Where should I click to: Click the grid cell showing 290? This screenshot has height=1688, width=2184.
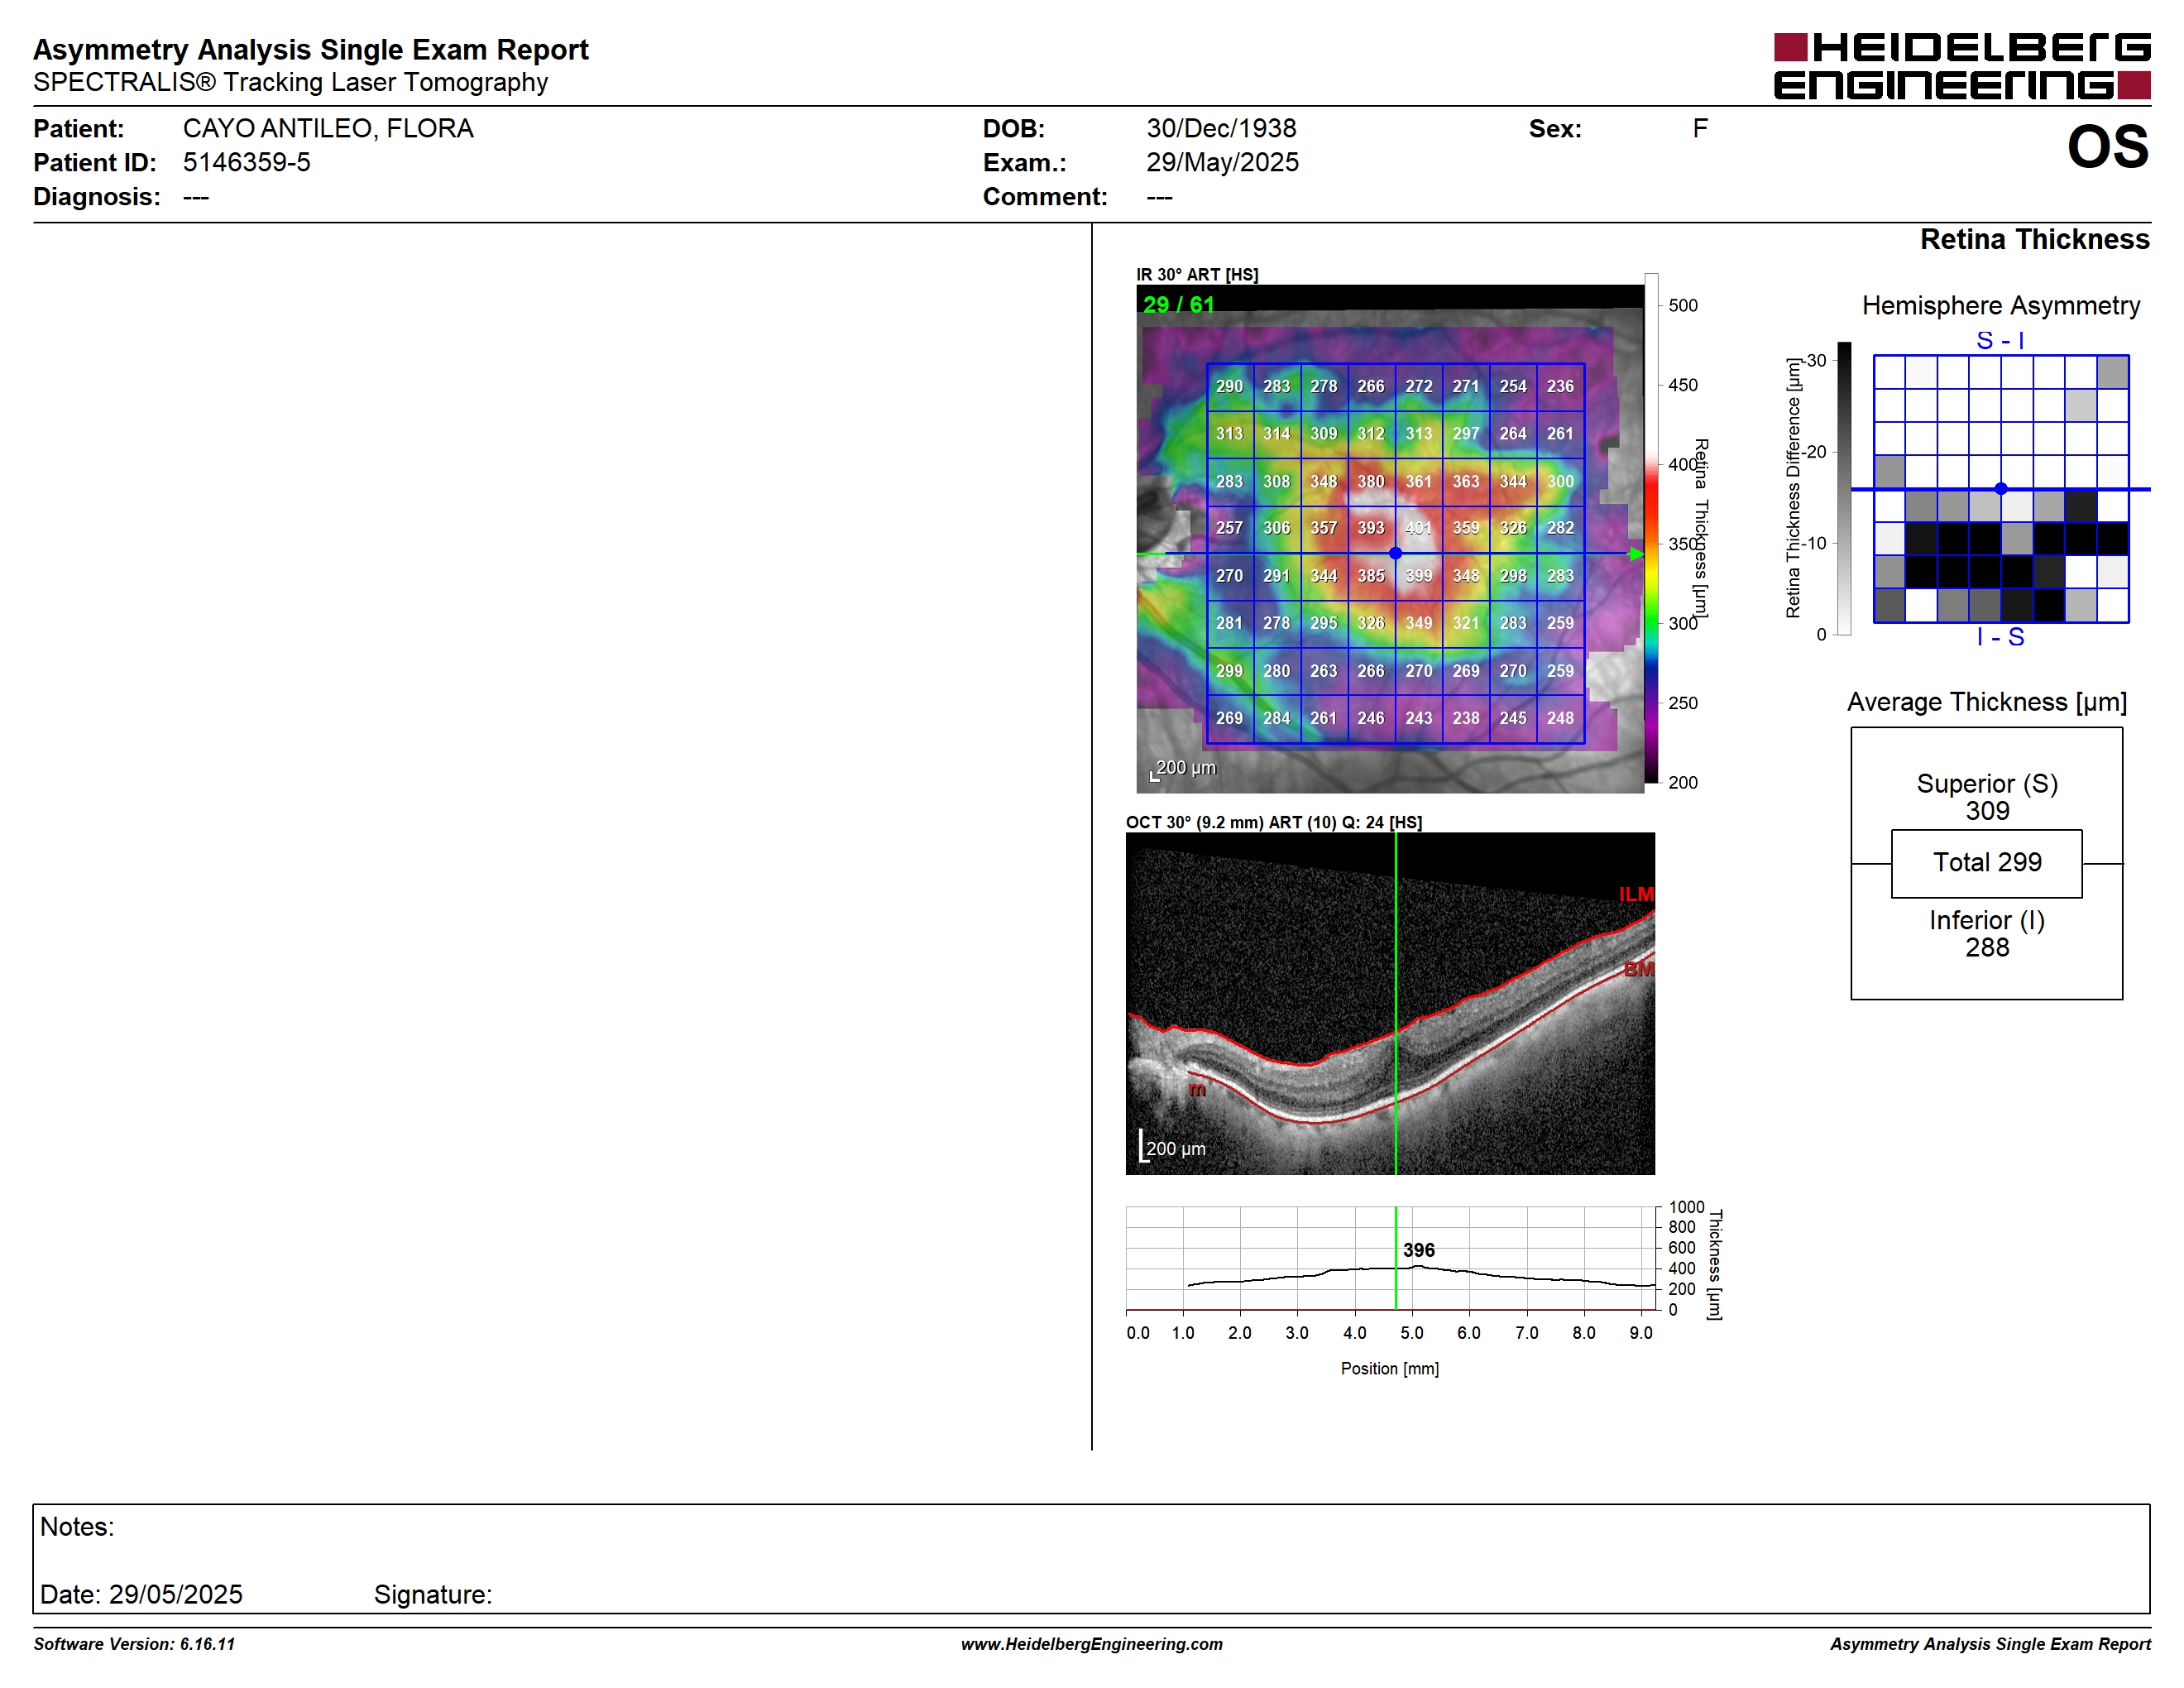point(1229,386)
